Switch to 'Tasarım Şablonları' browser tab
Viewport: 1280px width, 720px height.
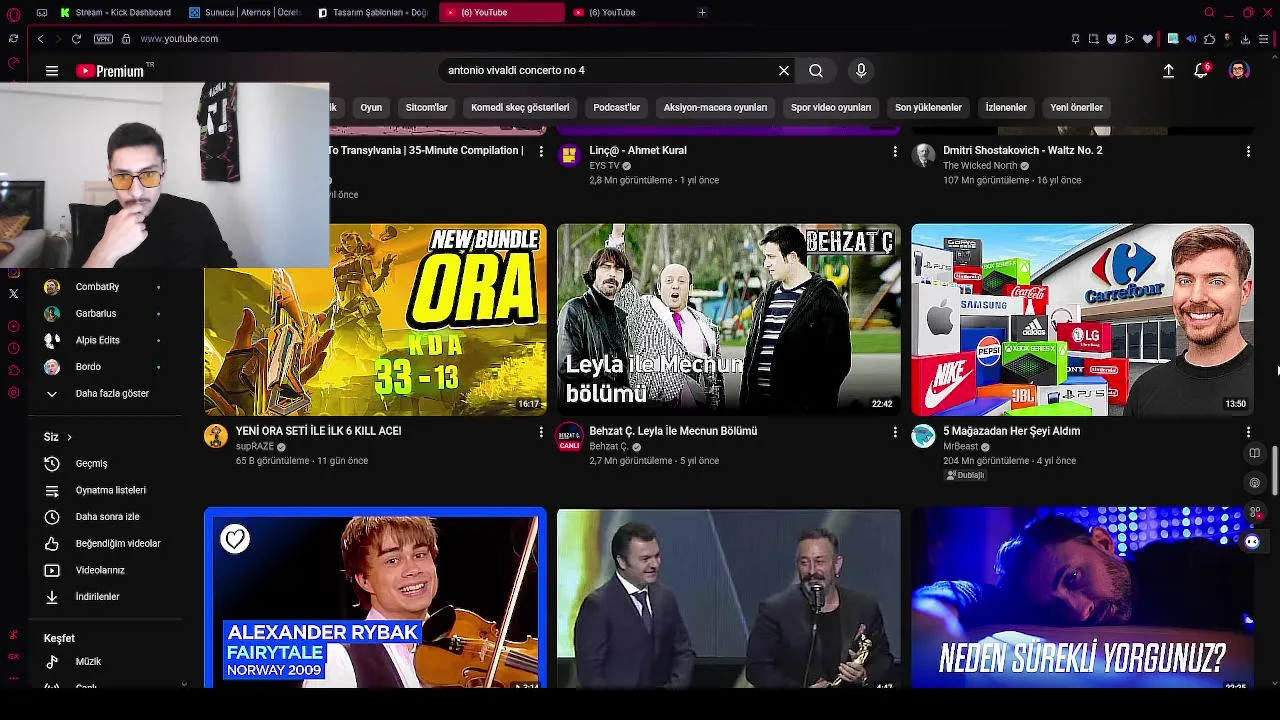(373, 12)
